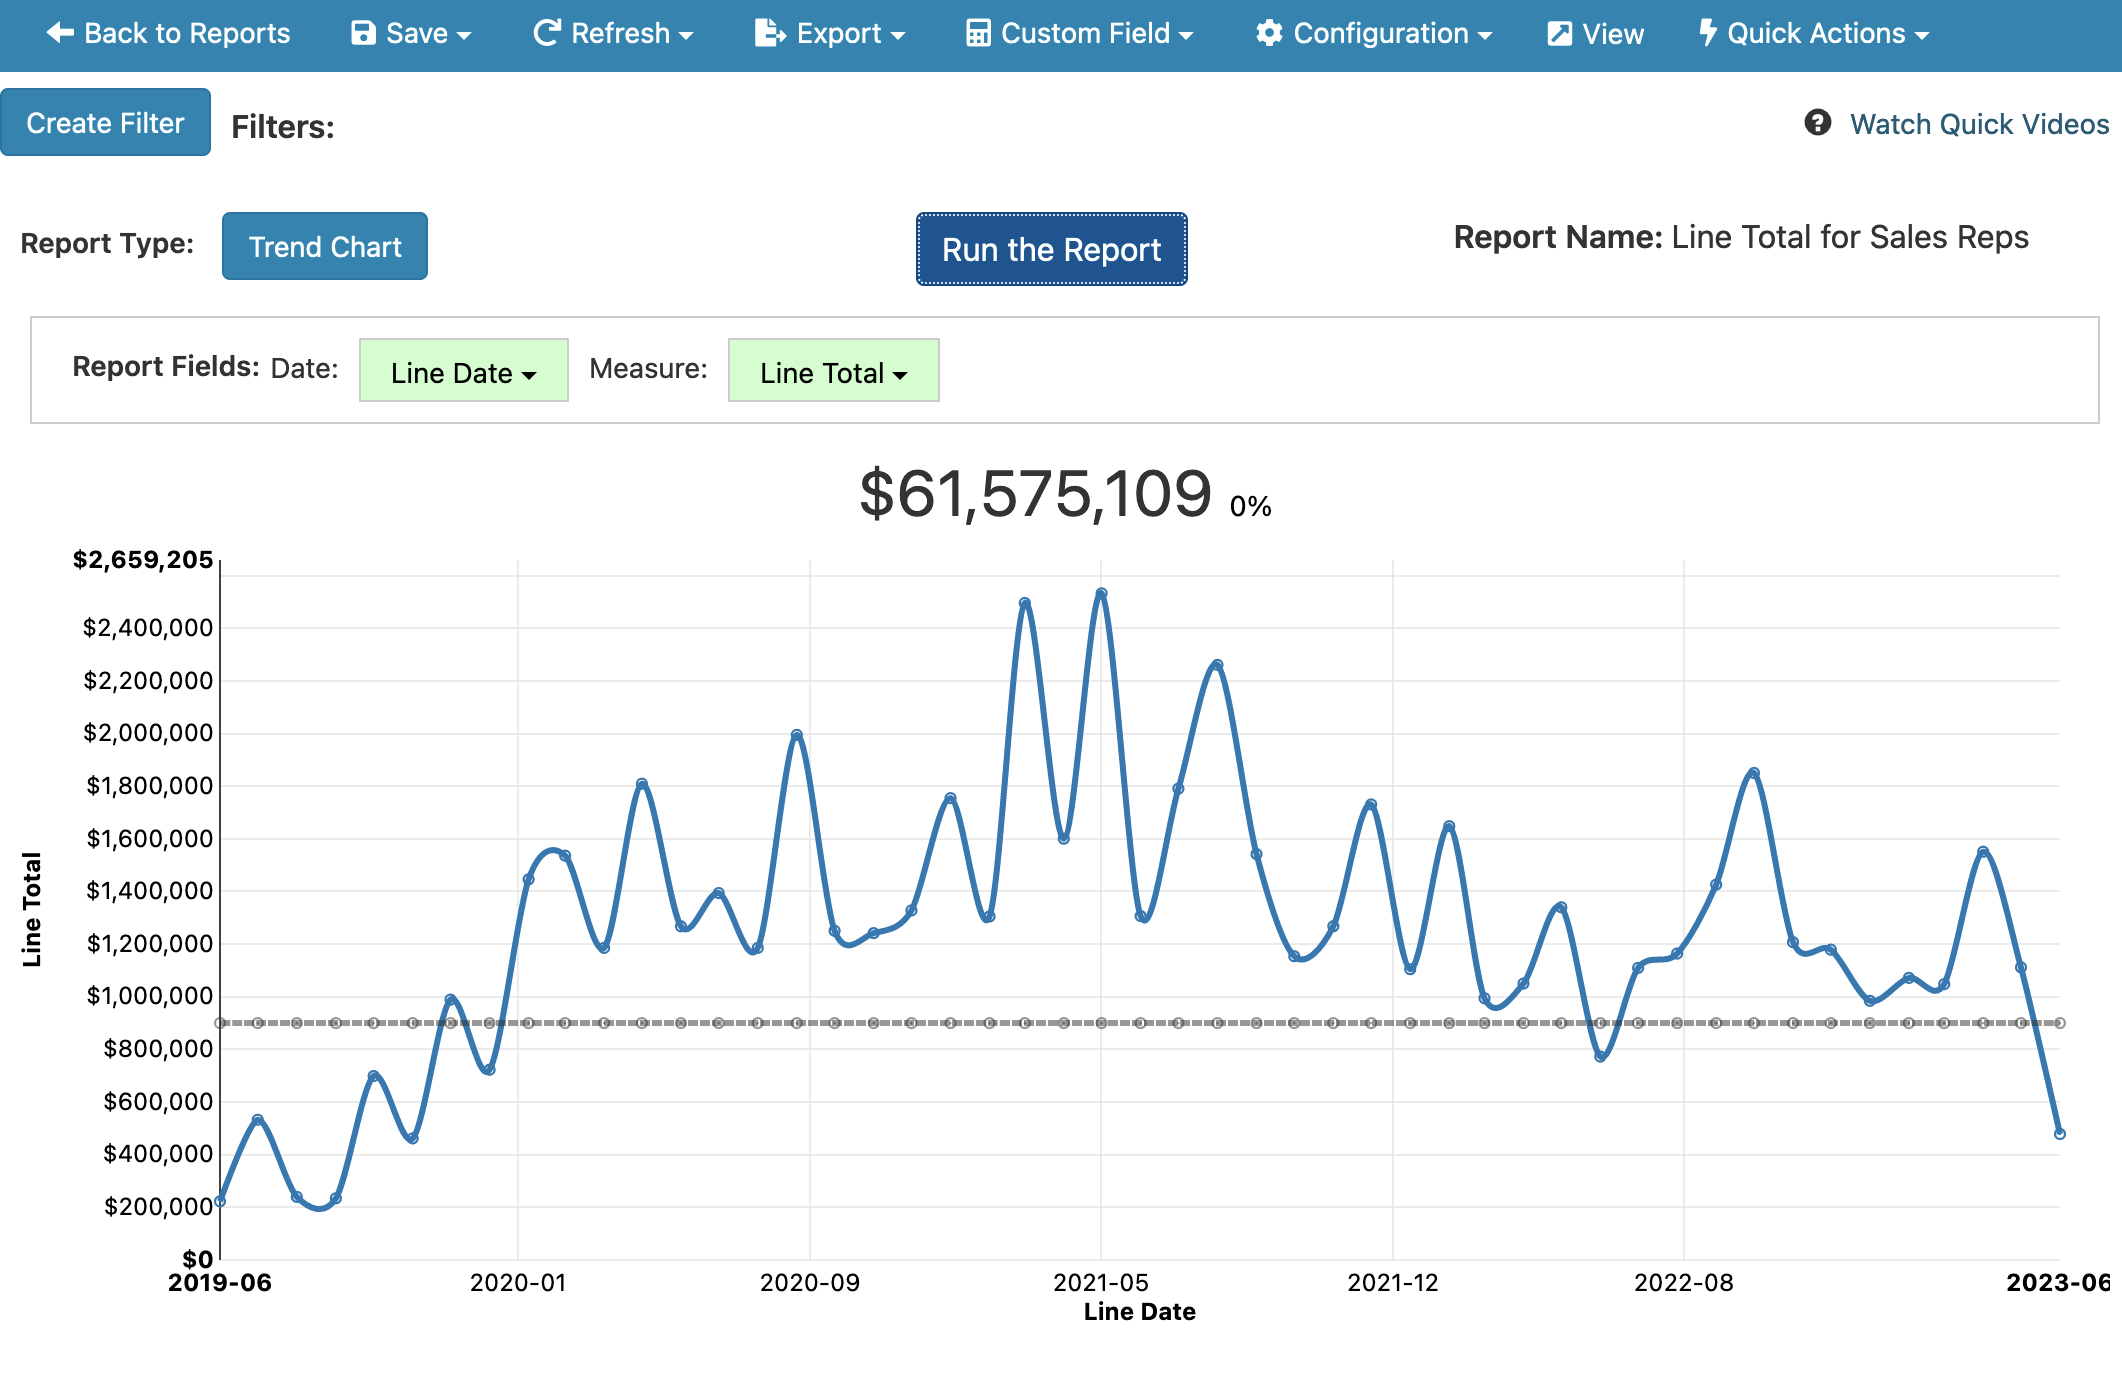Click the last data point at 2023-06
This screenshot has width=2122, height=1384.
[2059, 1133]
